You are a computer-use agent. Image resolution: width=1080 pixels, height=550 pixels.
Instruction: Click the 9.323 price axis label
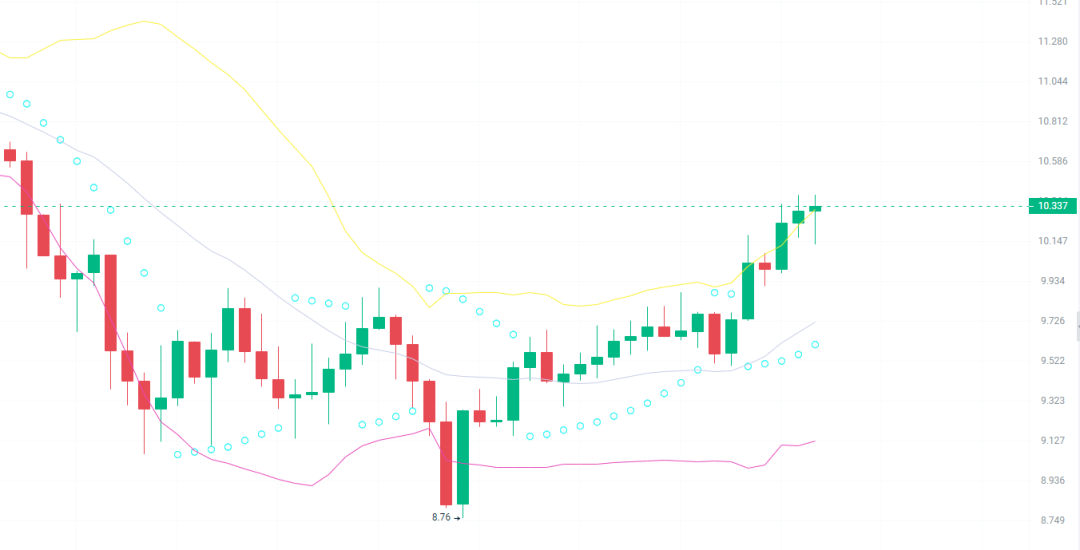pos(1053,401)
